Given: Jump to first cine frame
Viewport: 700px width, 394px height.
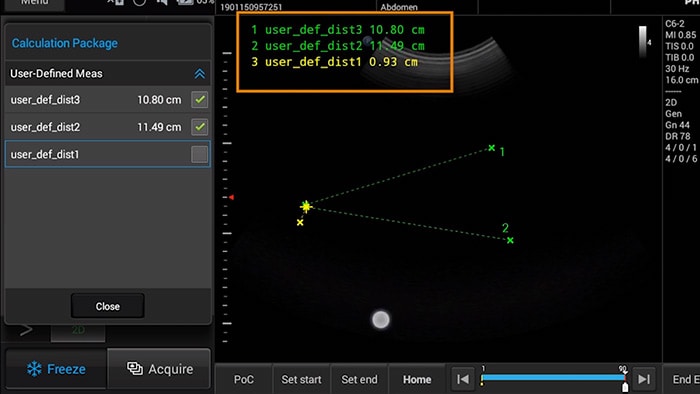Looking at the screenshot, I should (463, 379).
